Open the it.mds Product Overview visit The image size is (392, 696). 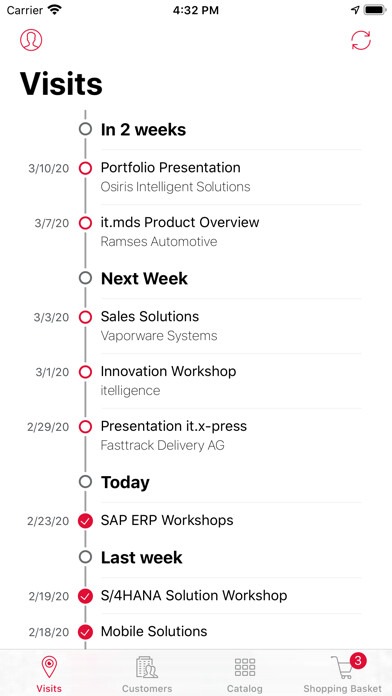pos(231,232)
